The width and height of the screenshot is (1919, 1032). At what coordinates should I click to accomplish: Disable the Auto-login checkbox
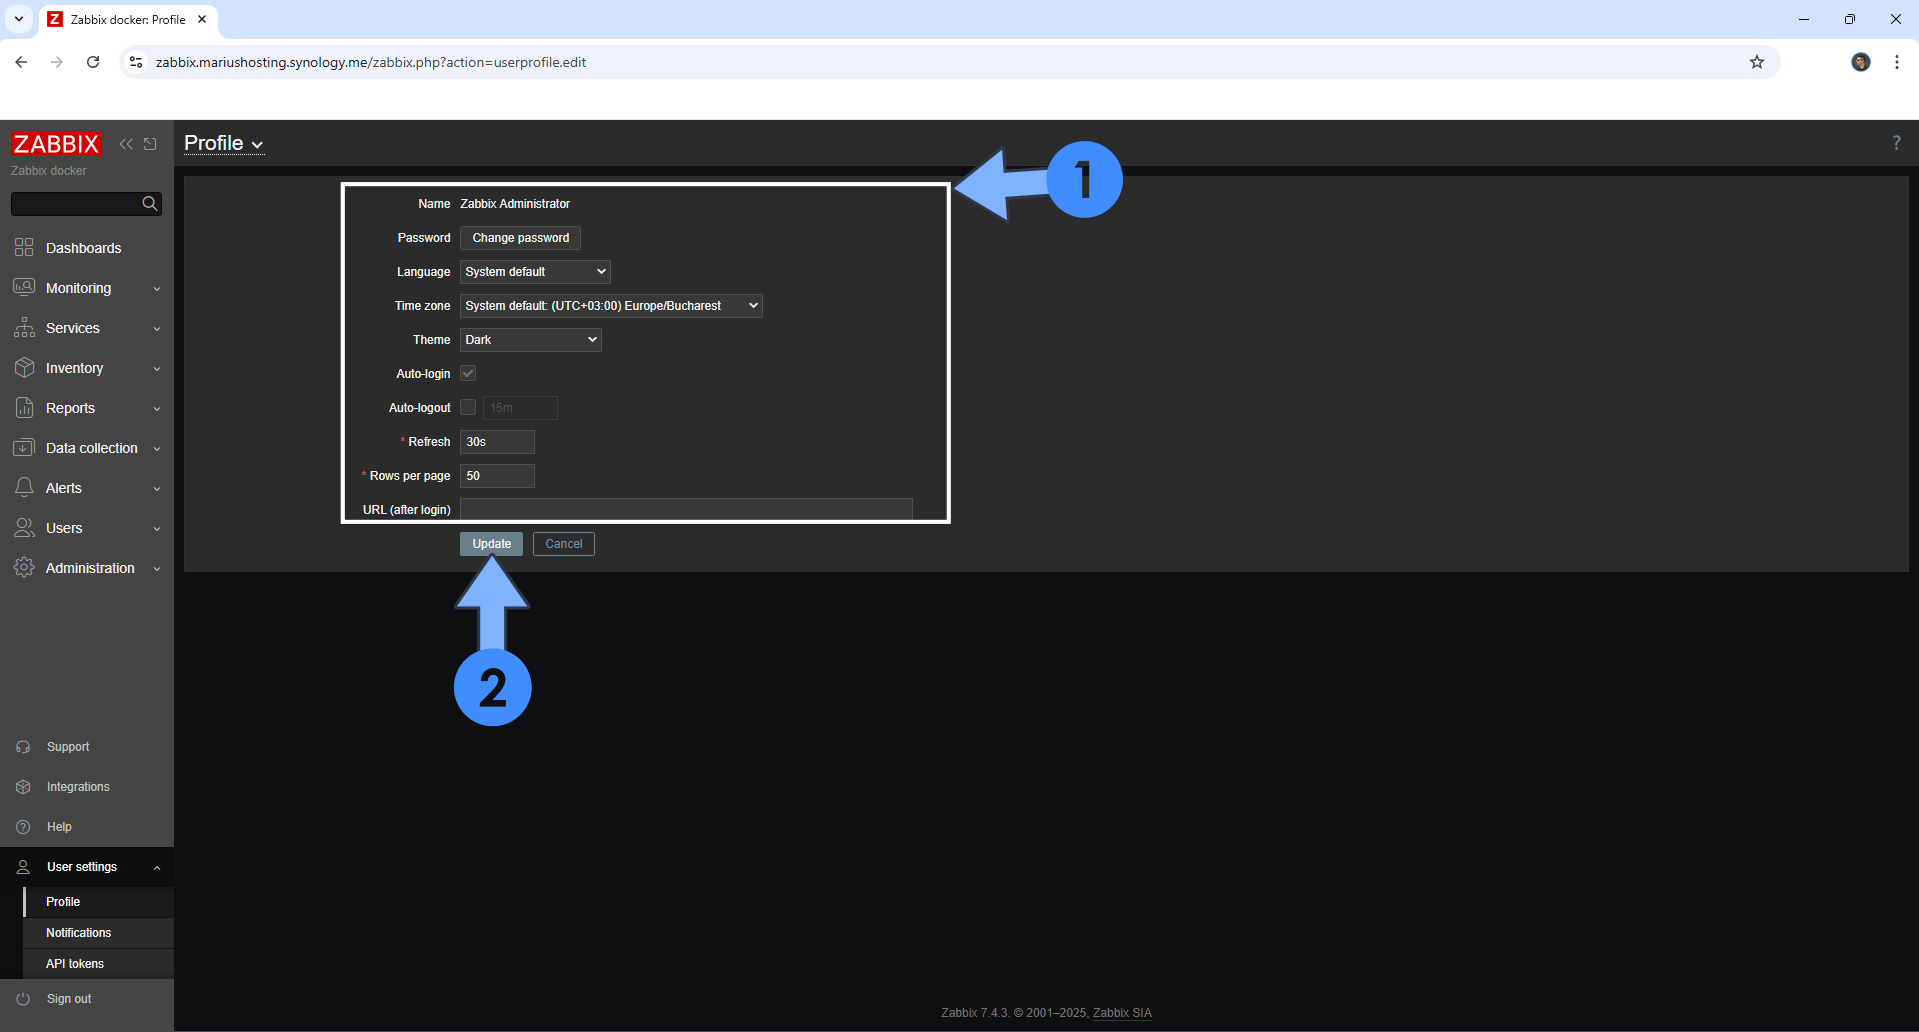tap(468, 374)
